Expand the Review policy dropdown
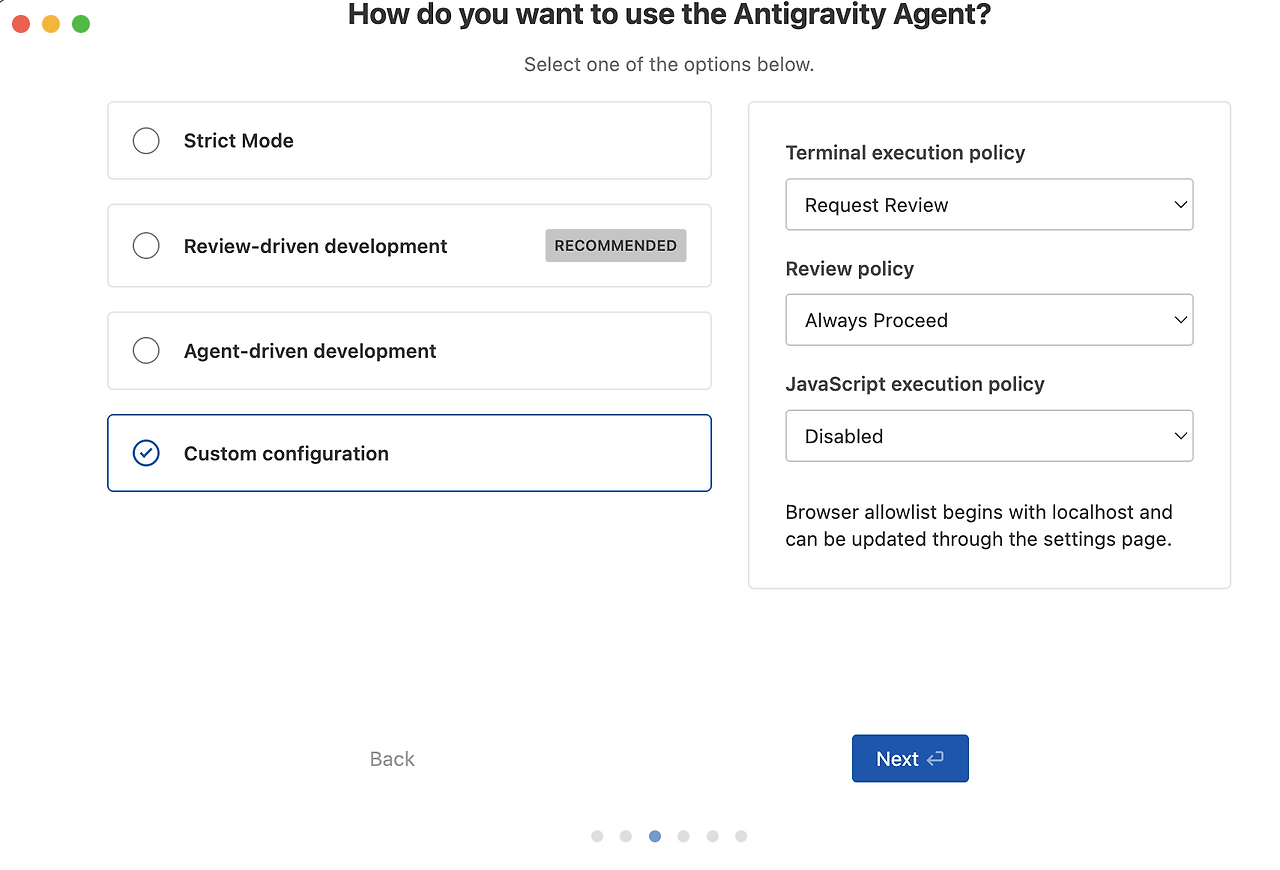The height and width of the screenshot is (870, 1280). pos(989,320)
